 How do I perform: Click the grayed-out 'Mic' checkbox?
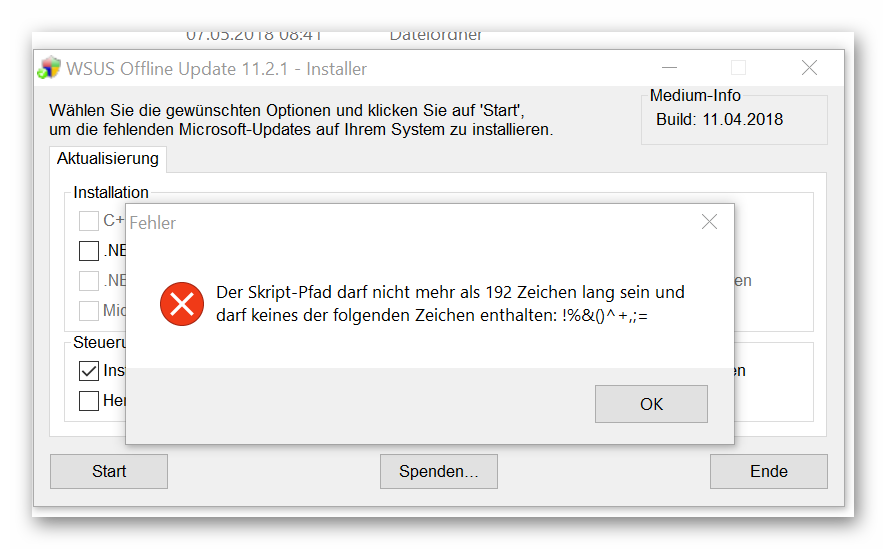click(x=89, y=311)
